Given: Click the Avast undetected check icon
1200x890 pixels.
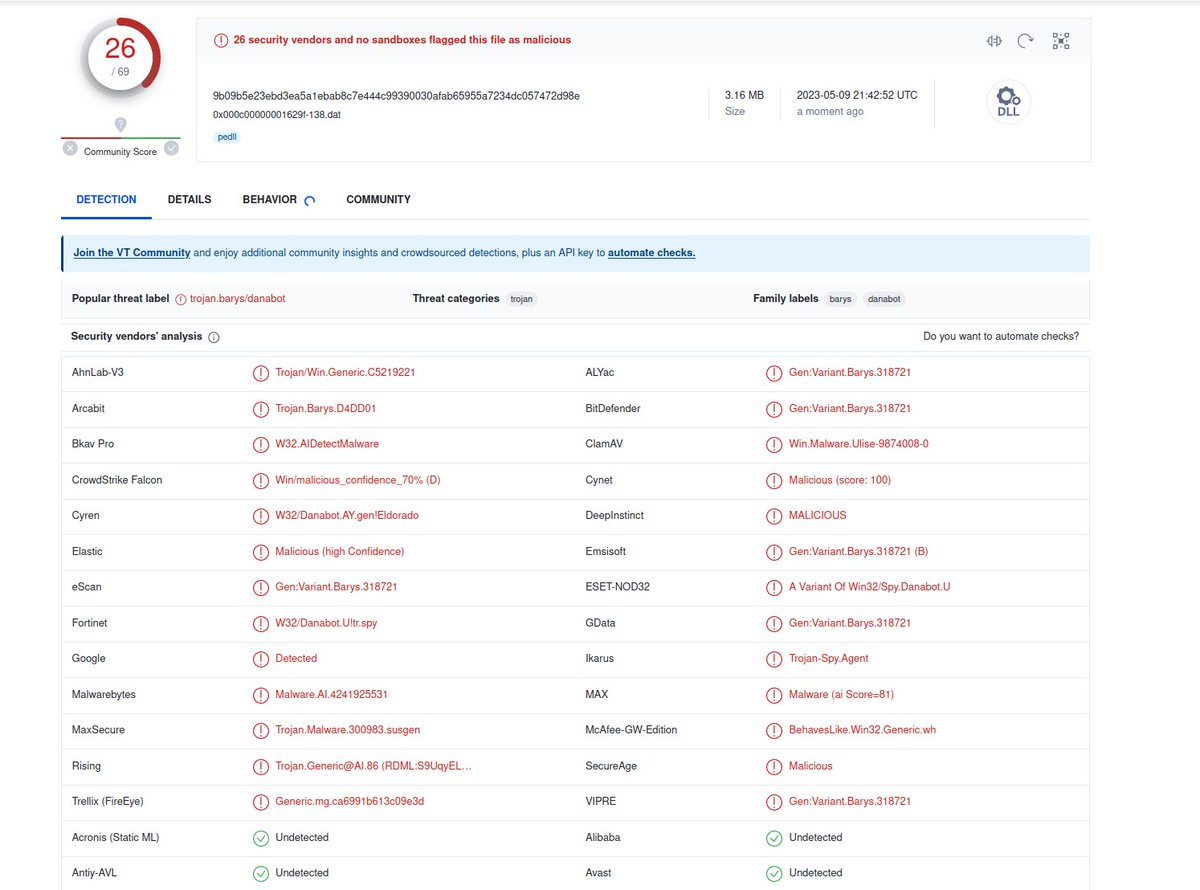Looking at the screenshot, I should 773,873.
